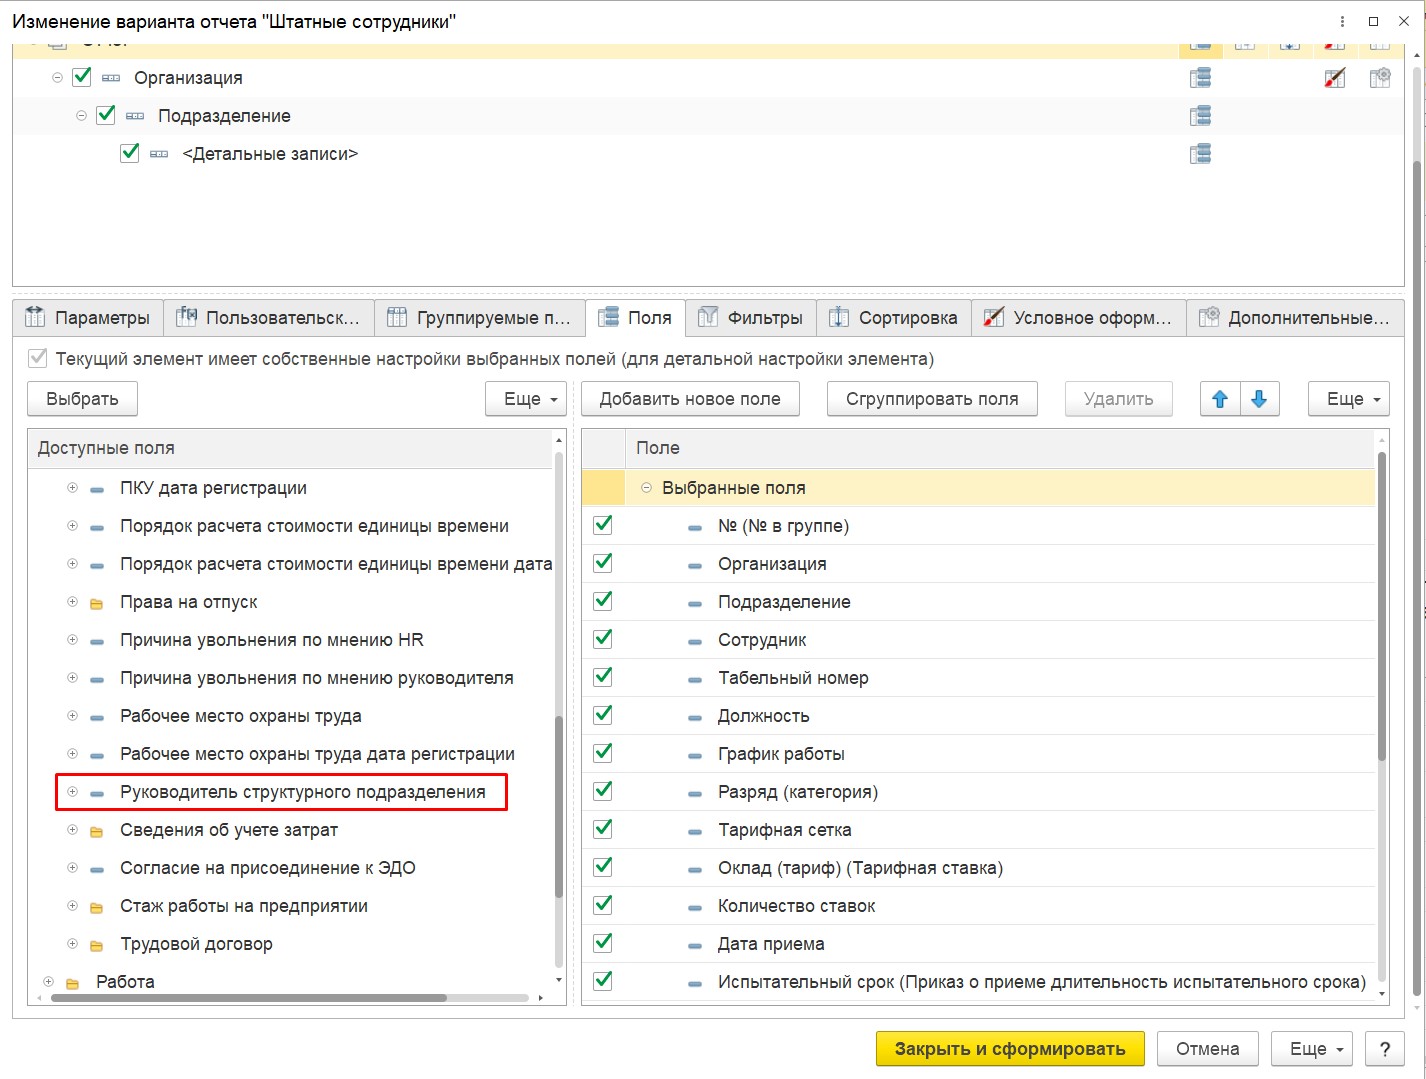This screenshot has width=1426, height=1079.
Task: Collapse the Выбранные поля group
Action: click(x=646, y=488)
